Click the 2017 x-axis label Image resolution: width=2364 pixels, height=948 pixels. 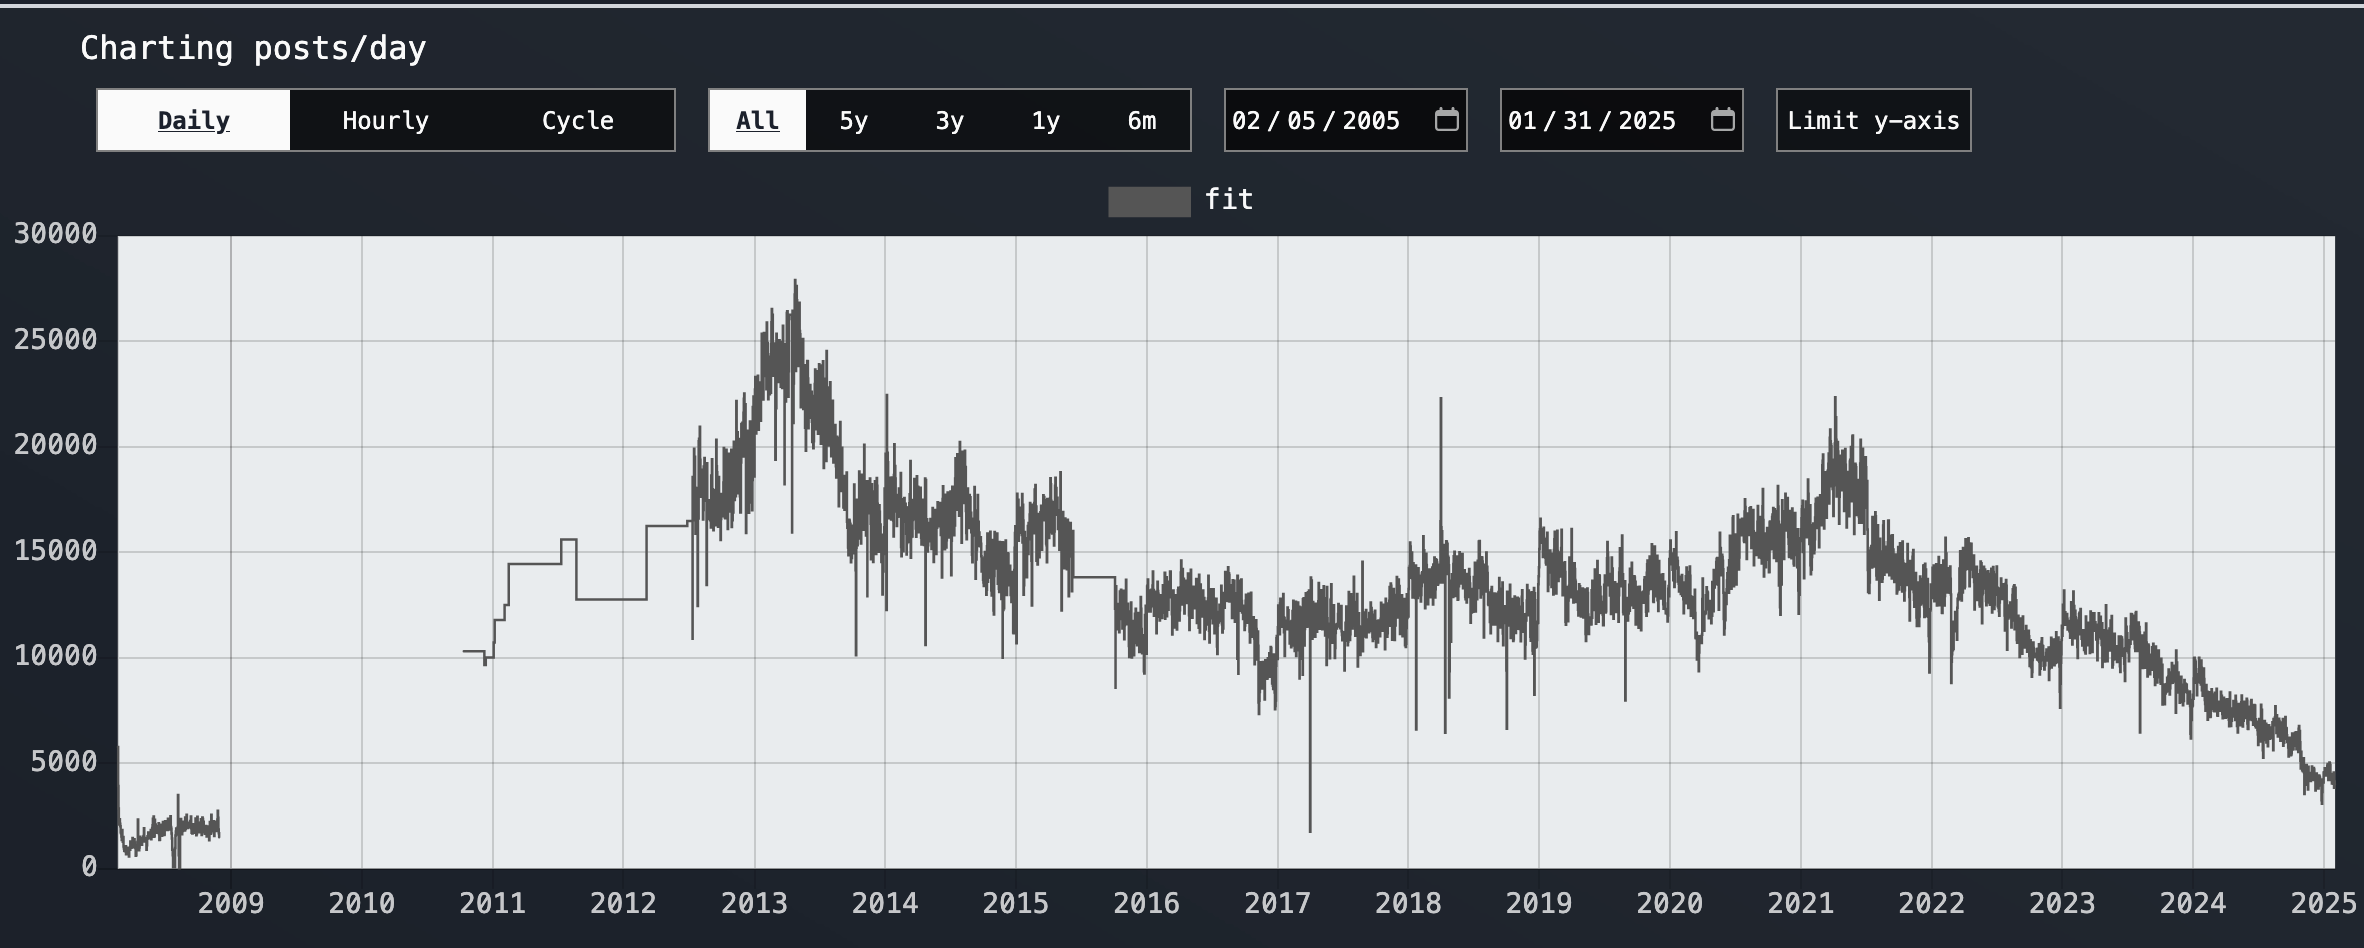(1277, 904)
